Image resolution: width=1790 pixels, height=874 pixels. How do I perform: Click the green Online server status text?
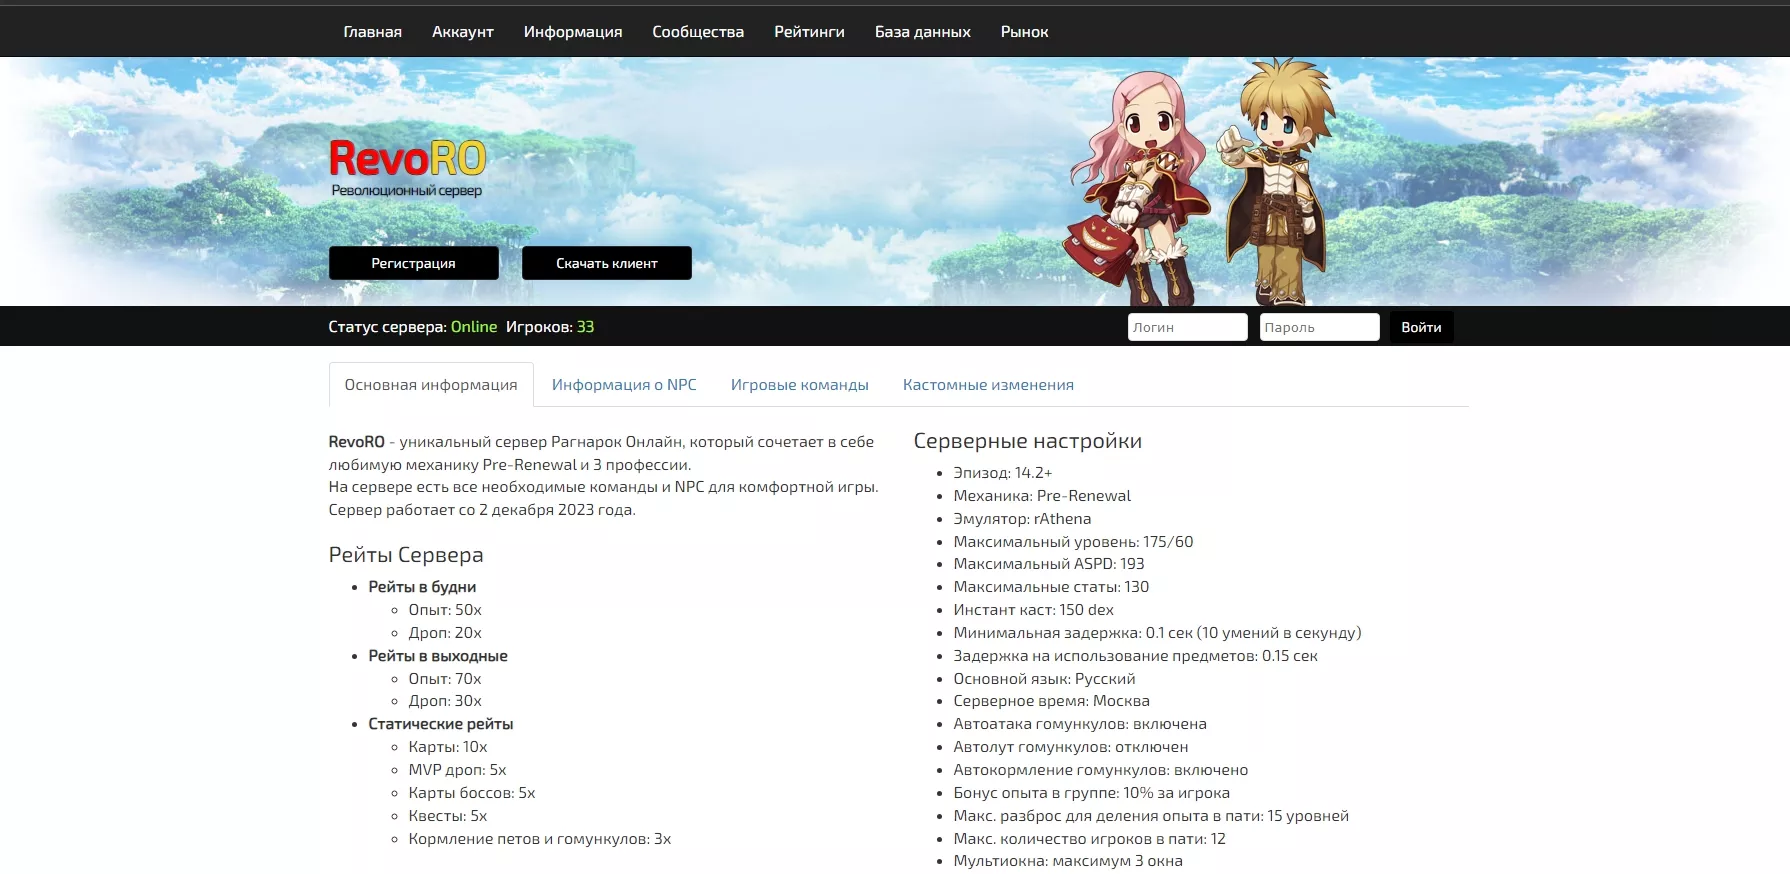pyautogui.click(x=473, y=327)
